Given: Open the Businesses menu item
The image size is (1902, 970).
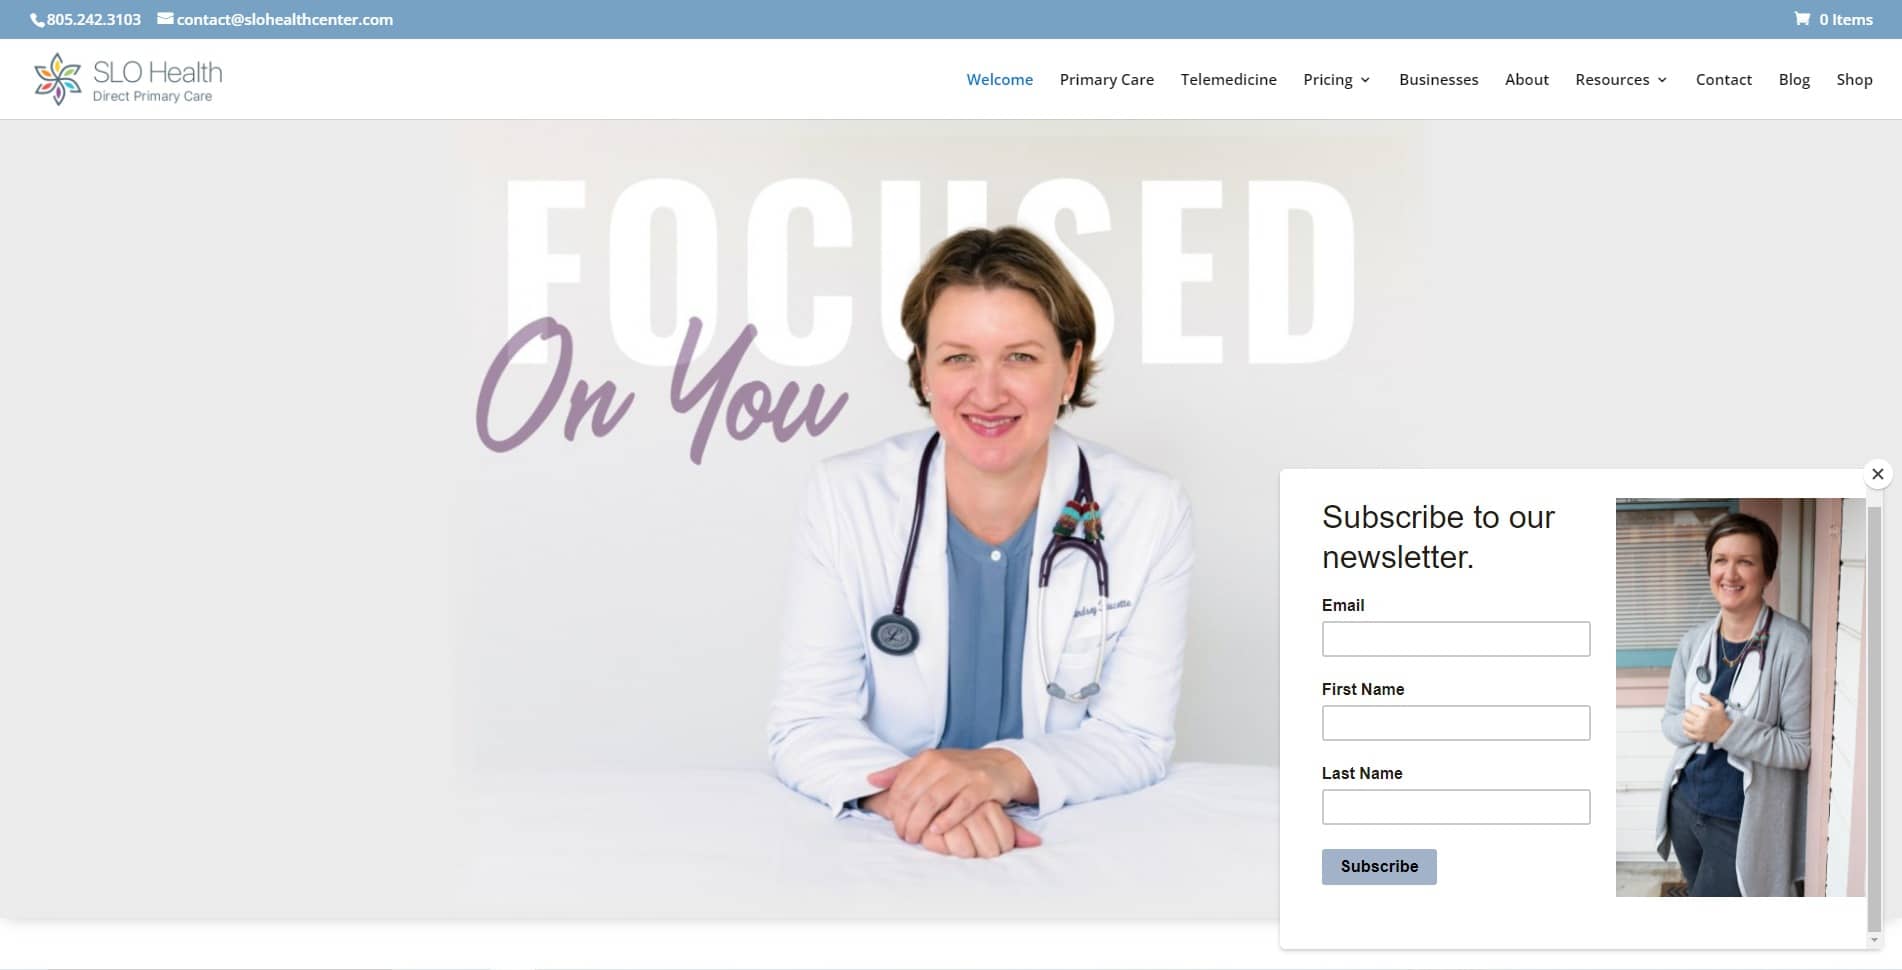Looking at the screenshot, I should point(1438,80).
